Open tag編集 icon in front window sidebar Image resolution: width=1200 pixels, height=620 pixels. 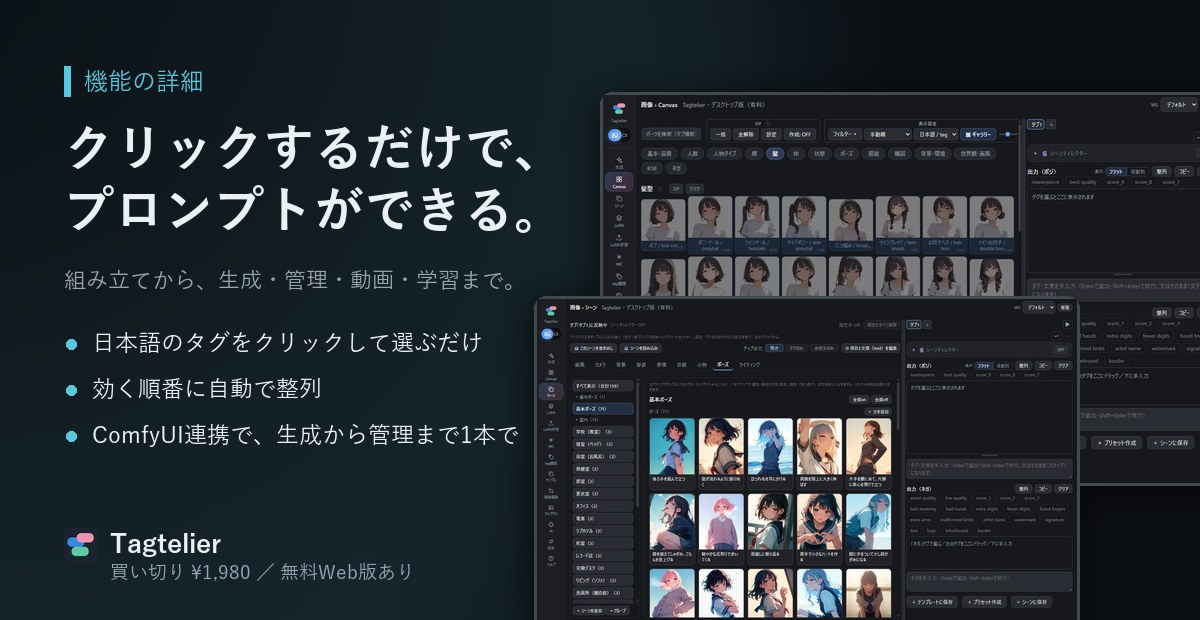pyautogui.click(x=551, y=458)
